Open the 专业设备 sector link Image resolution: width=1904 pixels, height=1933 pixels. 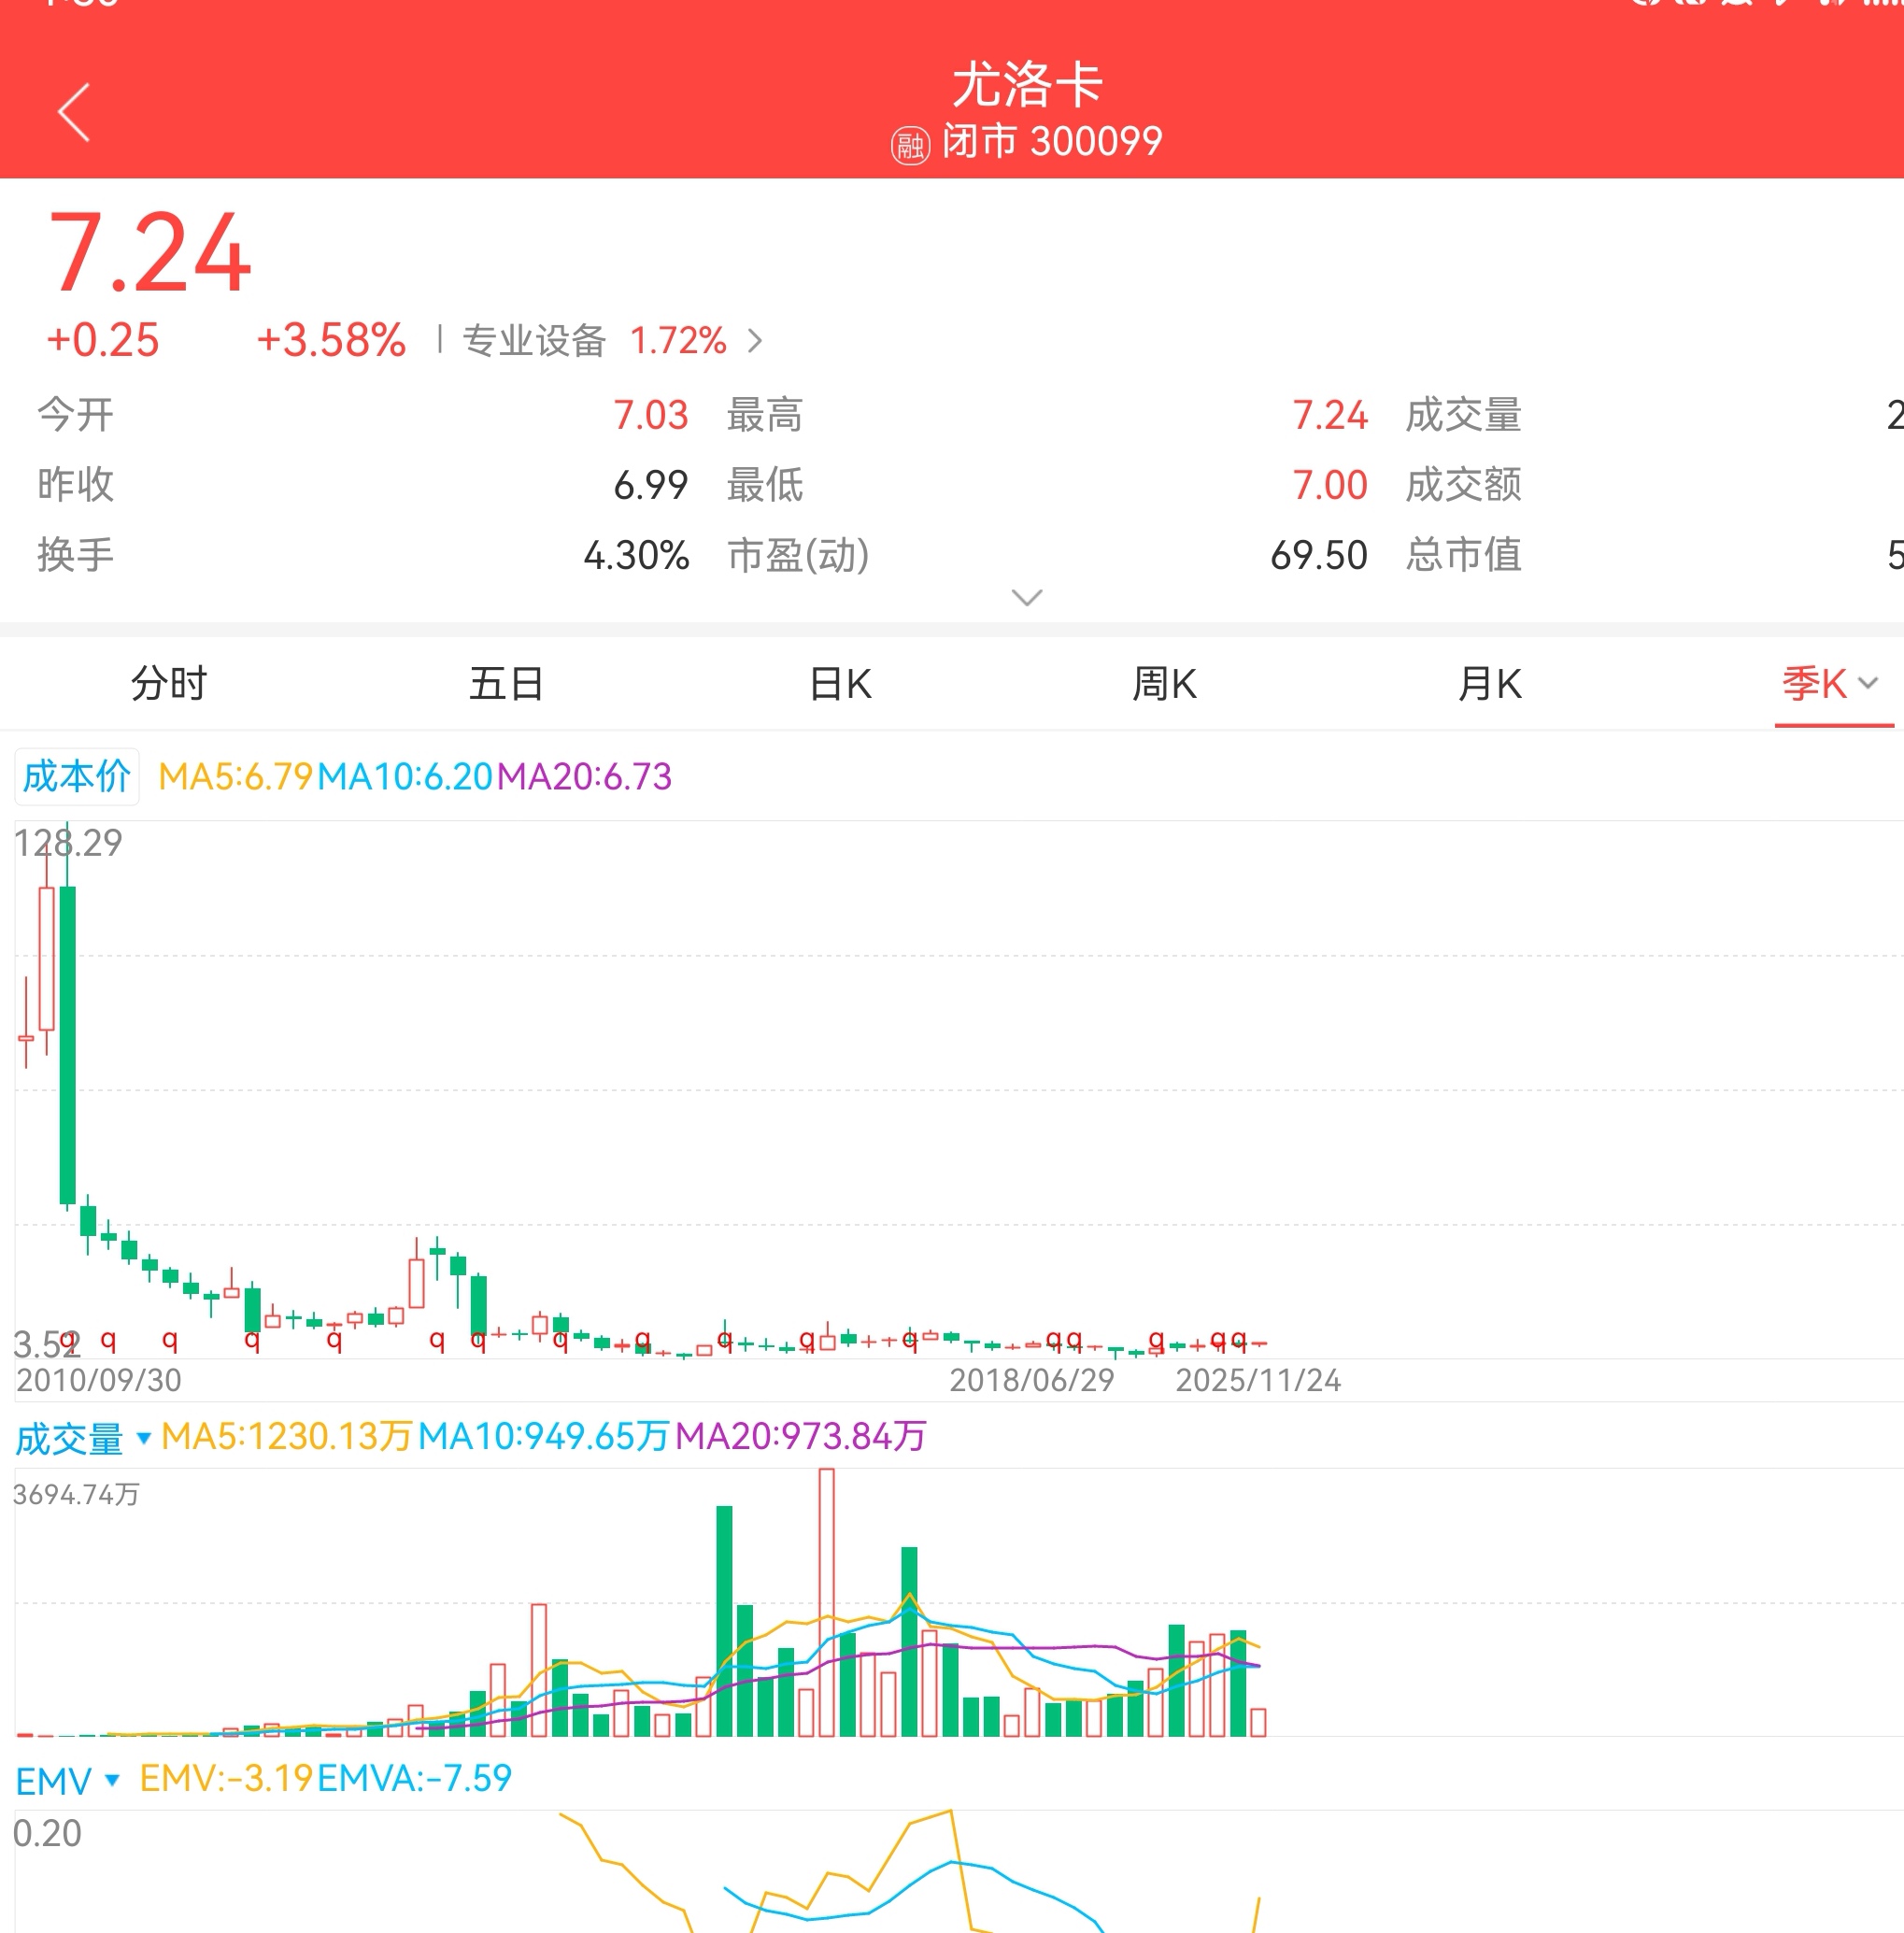pos(534,341)
